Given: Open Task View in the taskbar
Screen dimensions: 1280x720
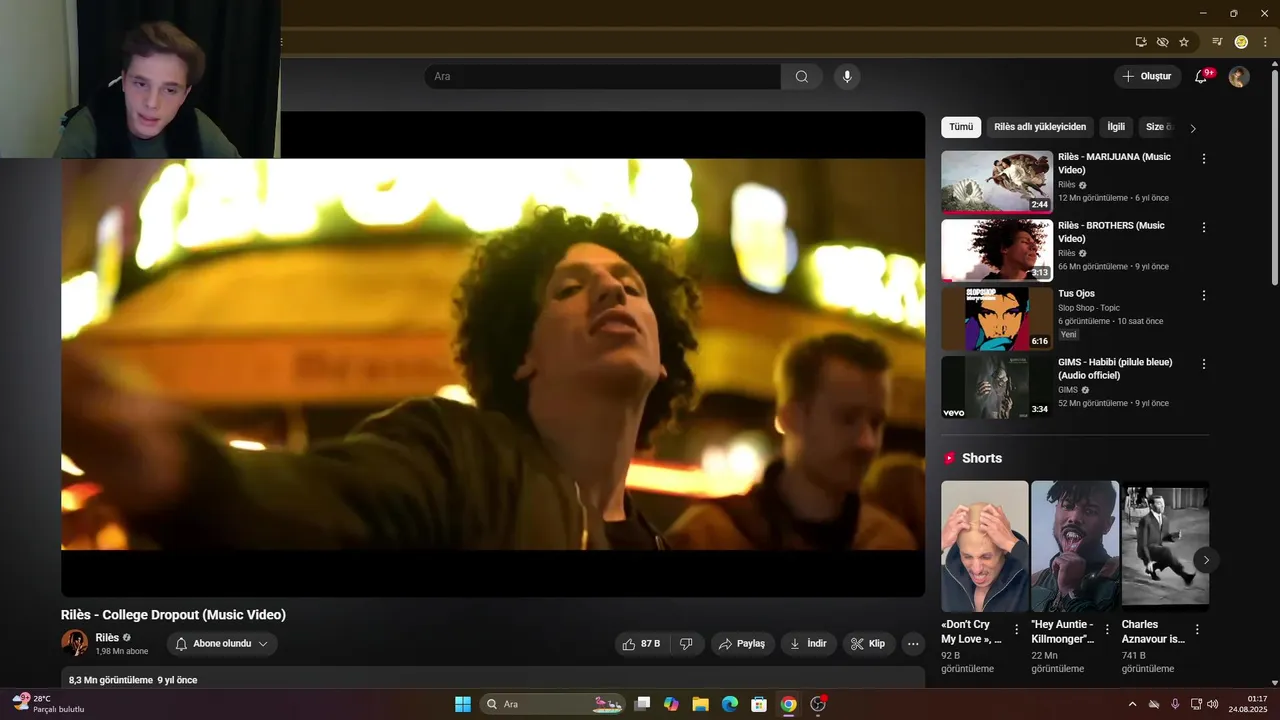Looking at the screenshot, I should pos(642,704).
